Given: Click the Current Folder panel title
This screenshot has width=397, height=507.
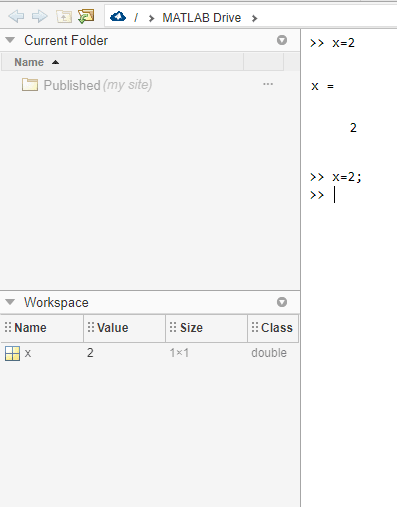Looking at the screenshot, I should click(x=66, y=40).
